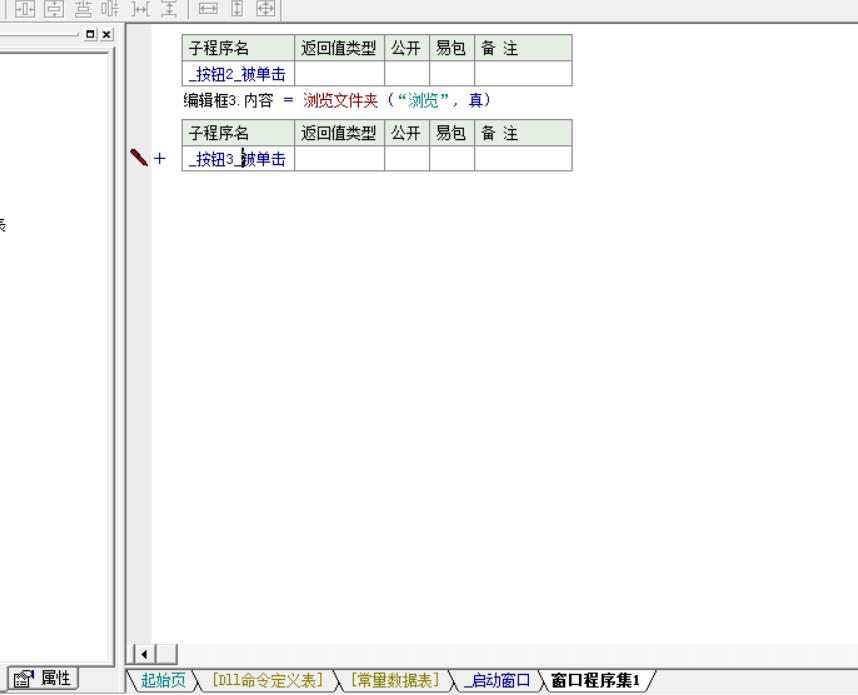
Task: Click 公开 cell in _按钮3_被单击 row
Action: point(407,159)
